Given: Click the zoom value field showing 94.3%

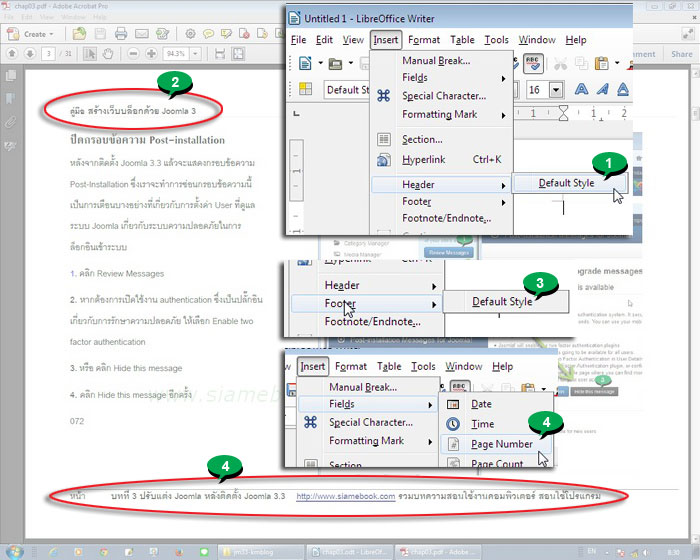Looking at the screenshot, I should (176, 54).
